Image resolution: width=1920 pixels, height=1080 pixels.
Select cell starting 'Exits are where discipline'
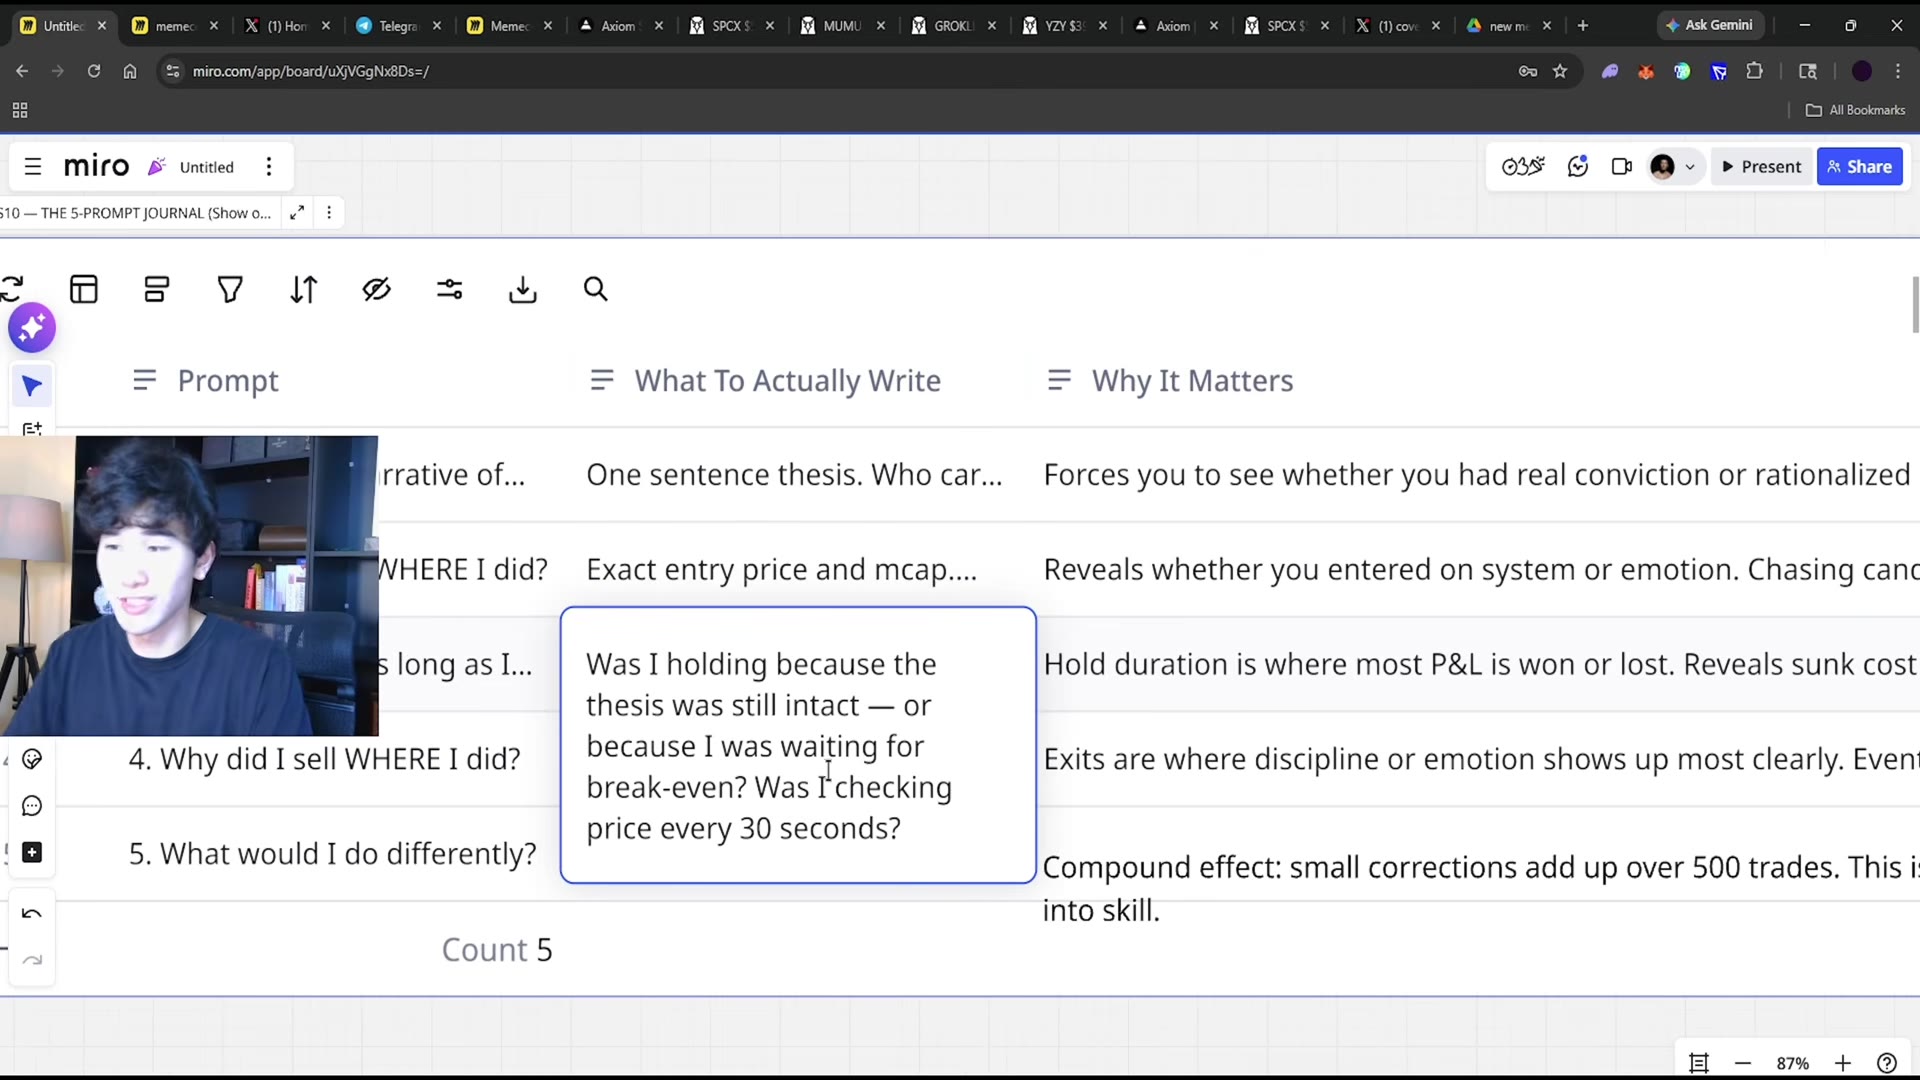pos(1480,760)
